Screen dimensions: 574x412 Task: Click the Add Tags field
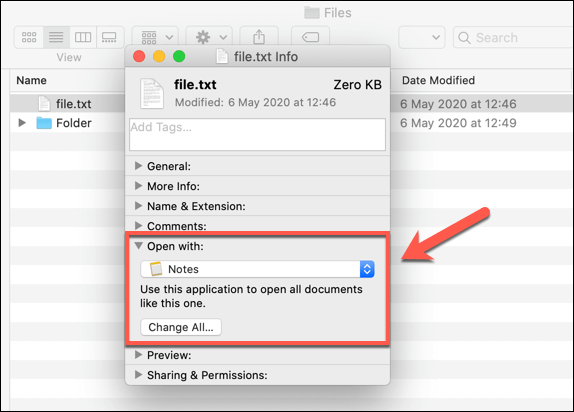coord(257,134)
